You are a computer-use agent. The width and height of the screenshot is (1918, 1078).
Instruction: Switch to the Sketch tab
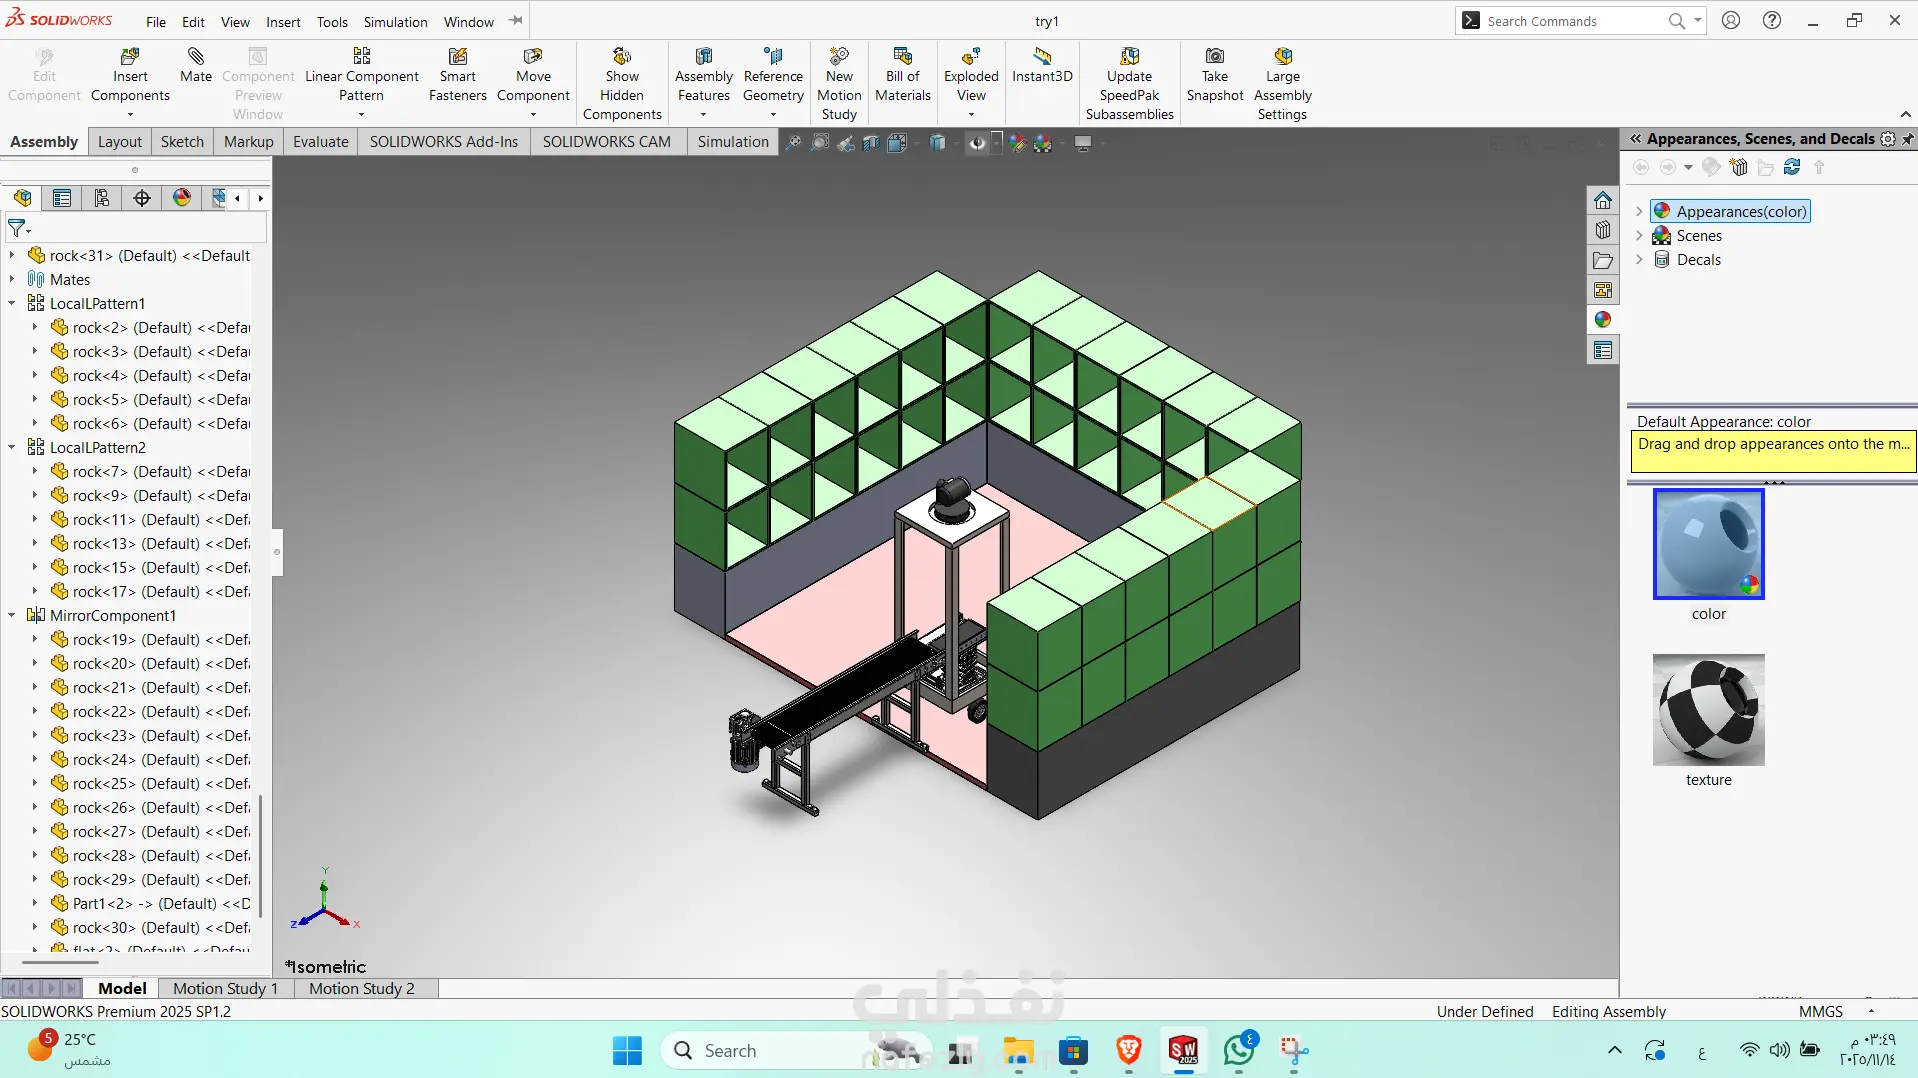click(182, 142)
